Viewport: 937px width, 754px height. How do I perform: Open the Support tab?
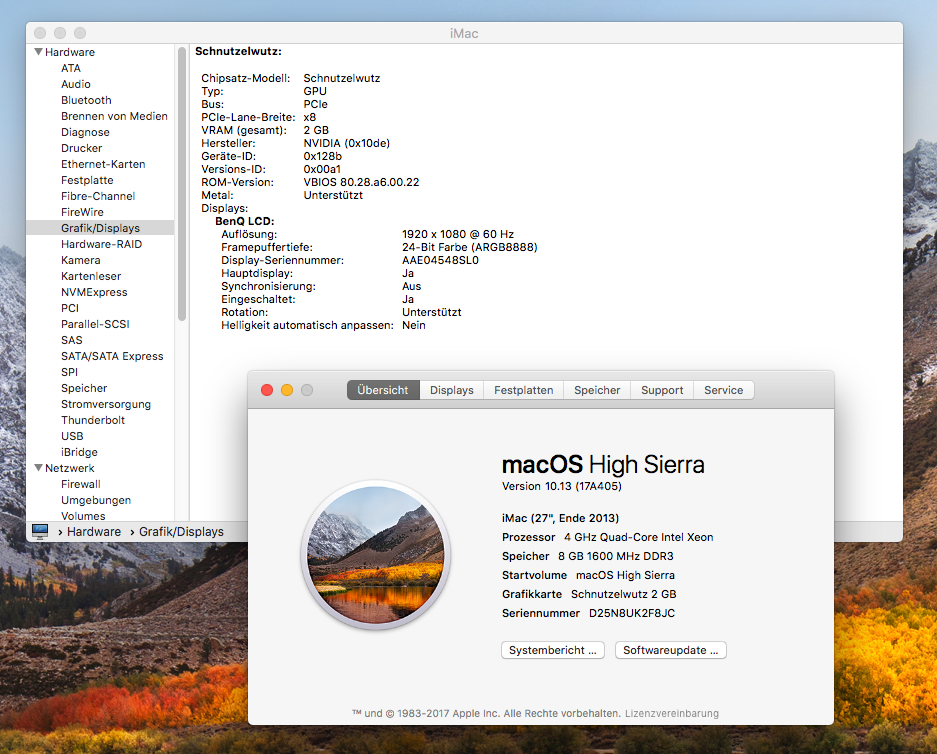[x=662, y=390]
